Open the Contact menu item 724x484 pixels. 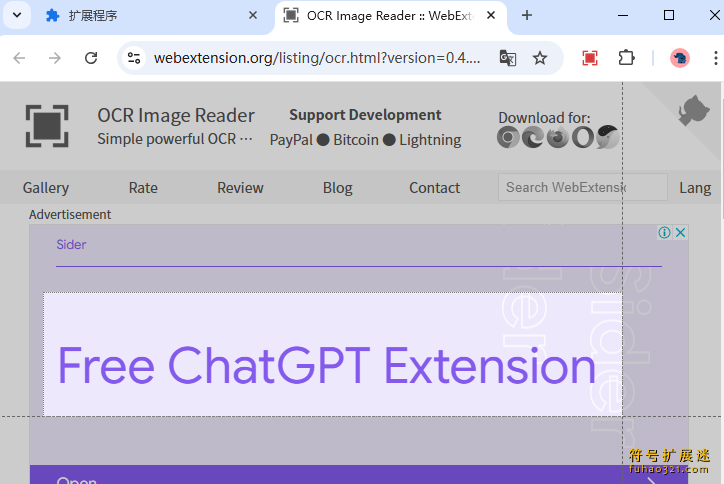point(434,188)
